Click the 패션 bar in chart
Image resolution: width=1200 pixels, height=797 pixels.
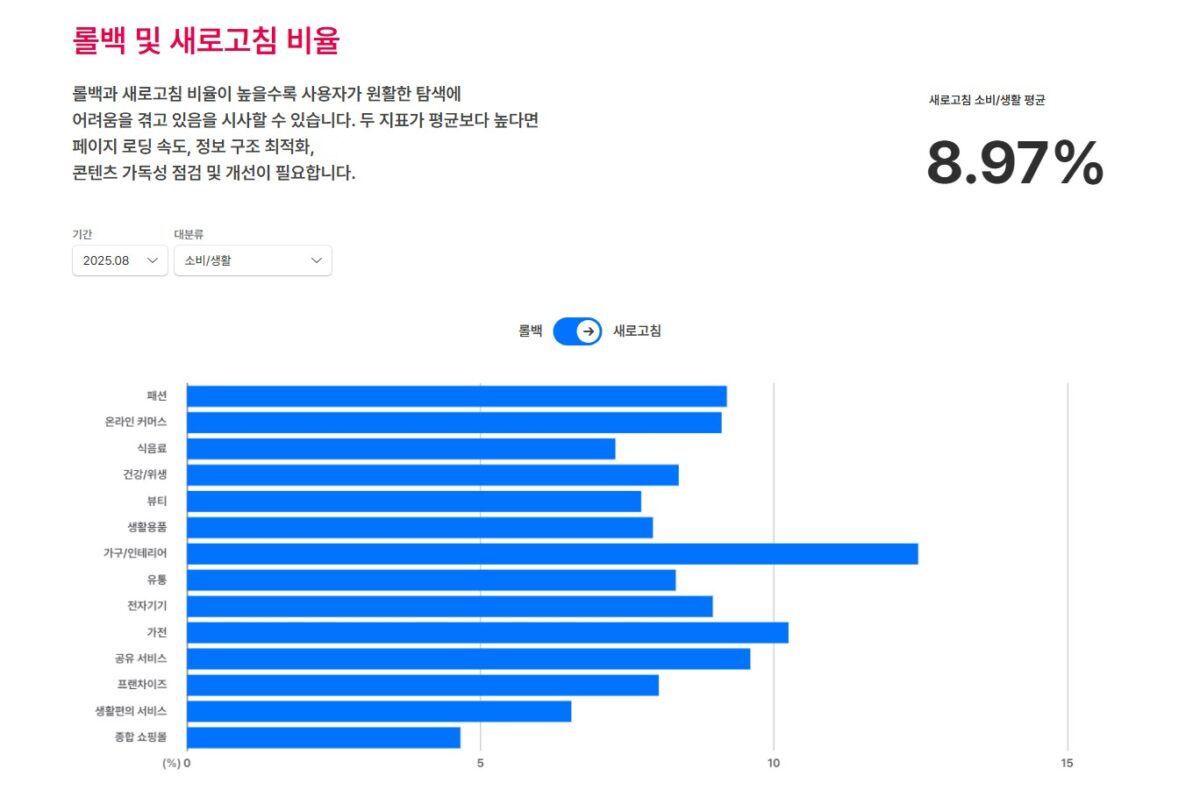tap(456, 396)
